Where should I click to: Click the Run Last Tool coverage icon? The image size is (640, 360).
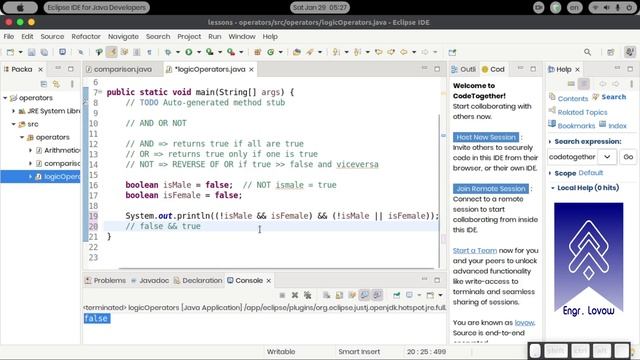(209, 52)
